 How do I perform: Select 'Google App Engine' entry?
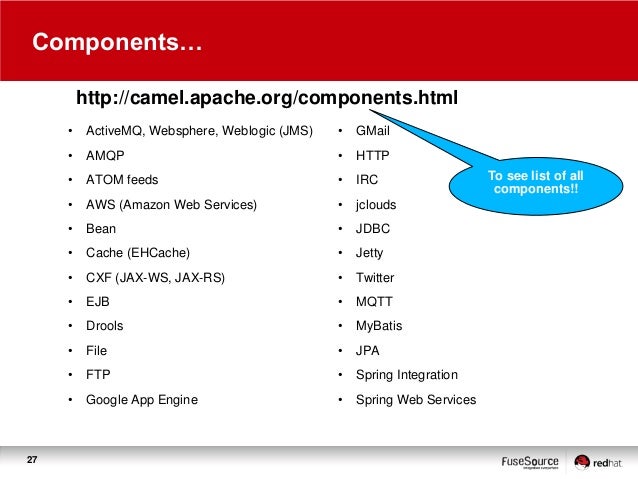(x=142, y=400)
